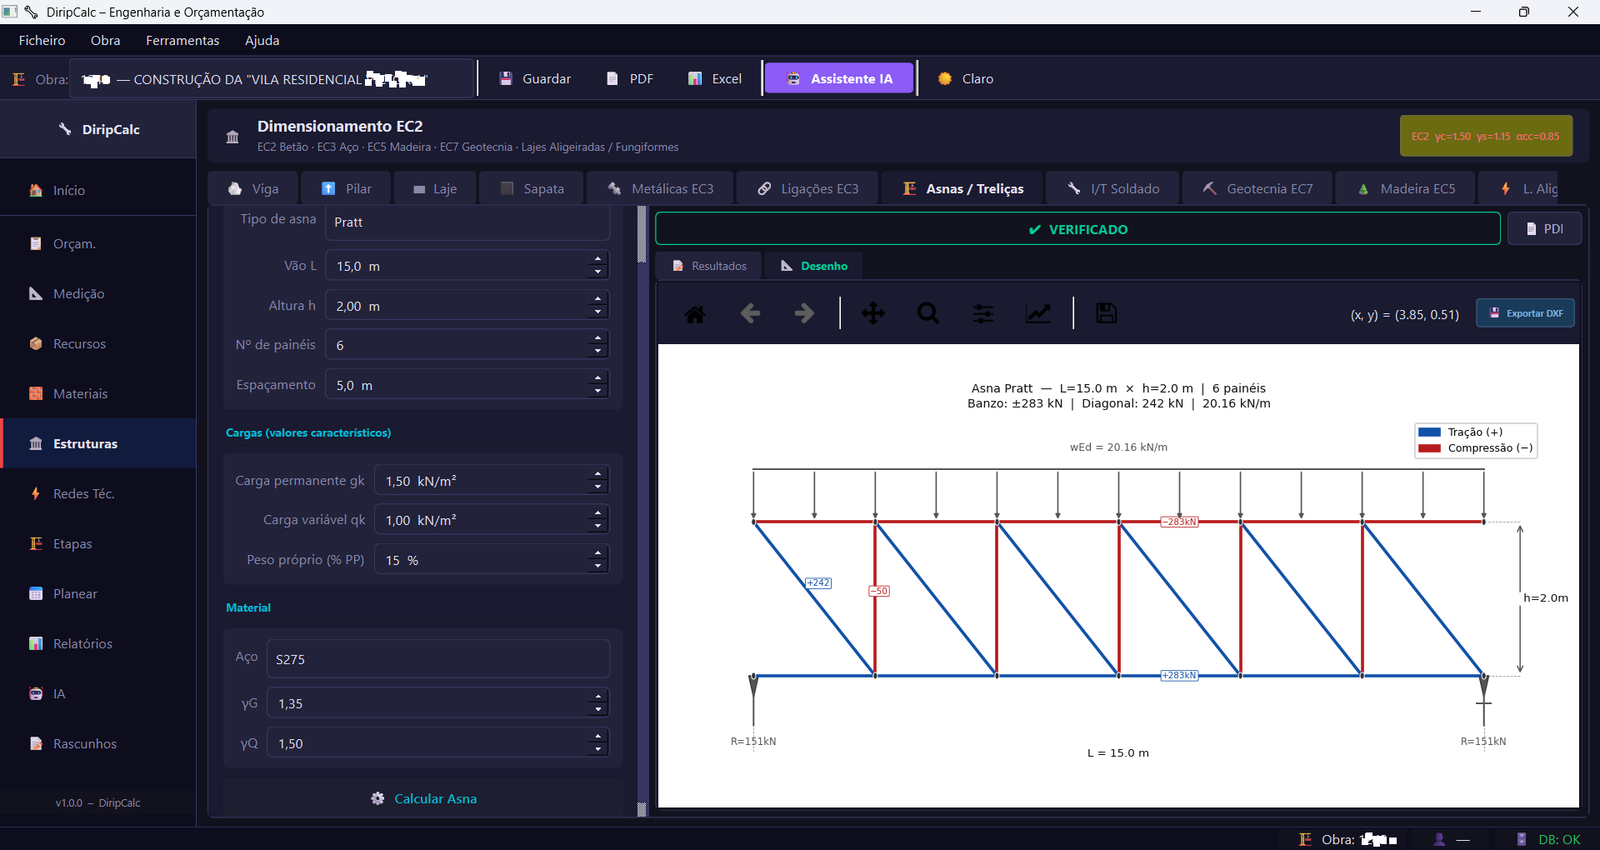Go back to previous plot view
Screen dimensions: 1600x850
(x=750, y=314)
